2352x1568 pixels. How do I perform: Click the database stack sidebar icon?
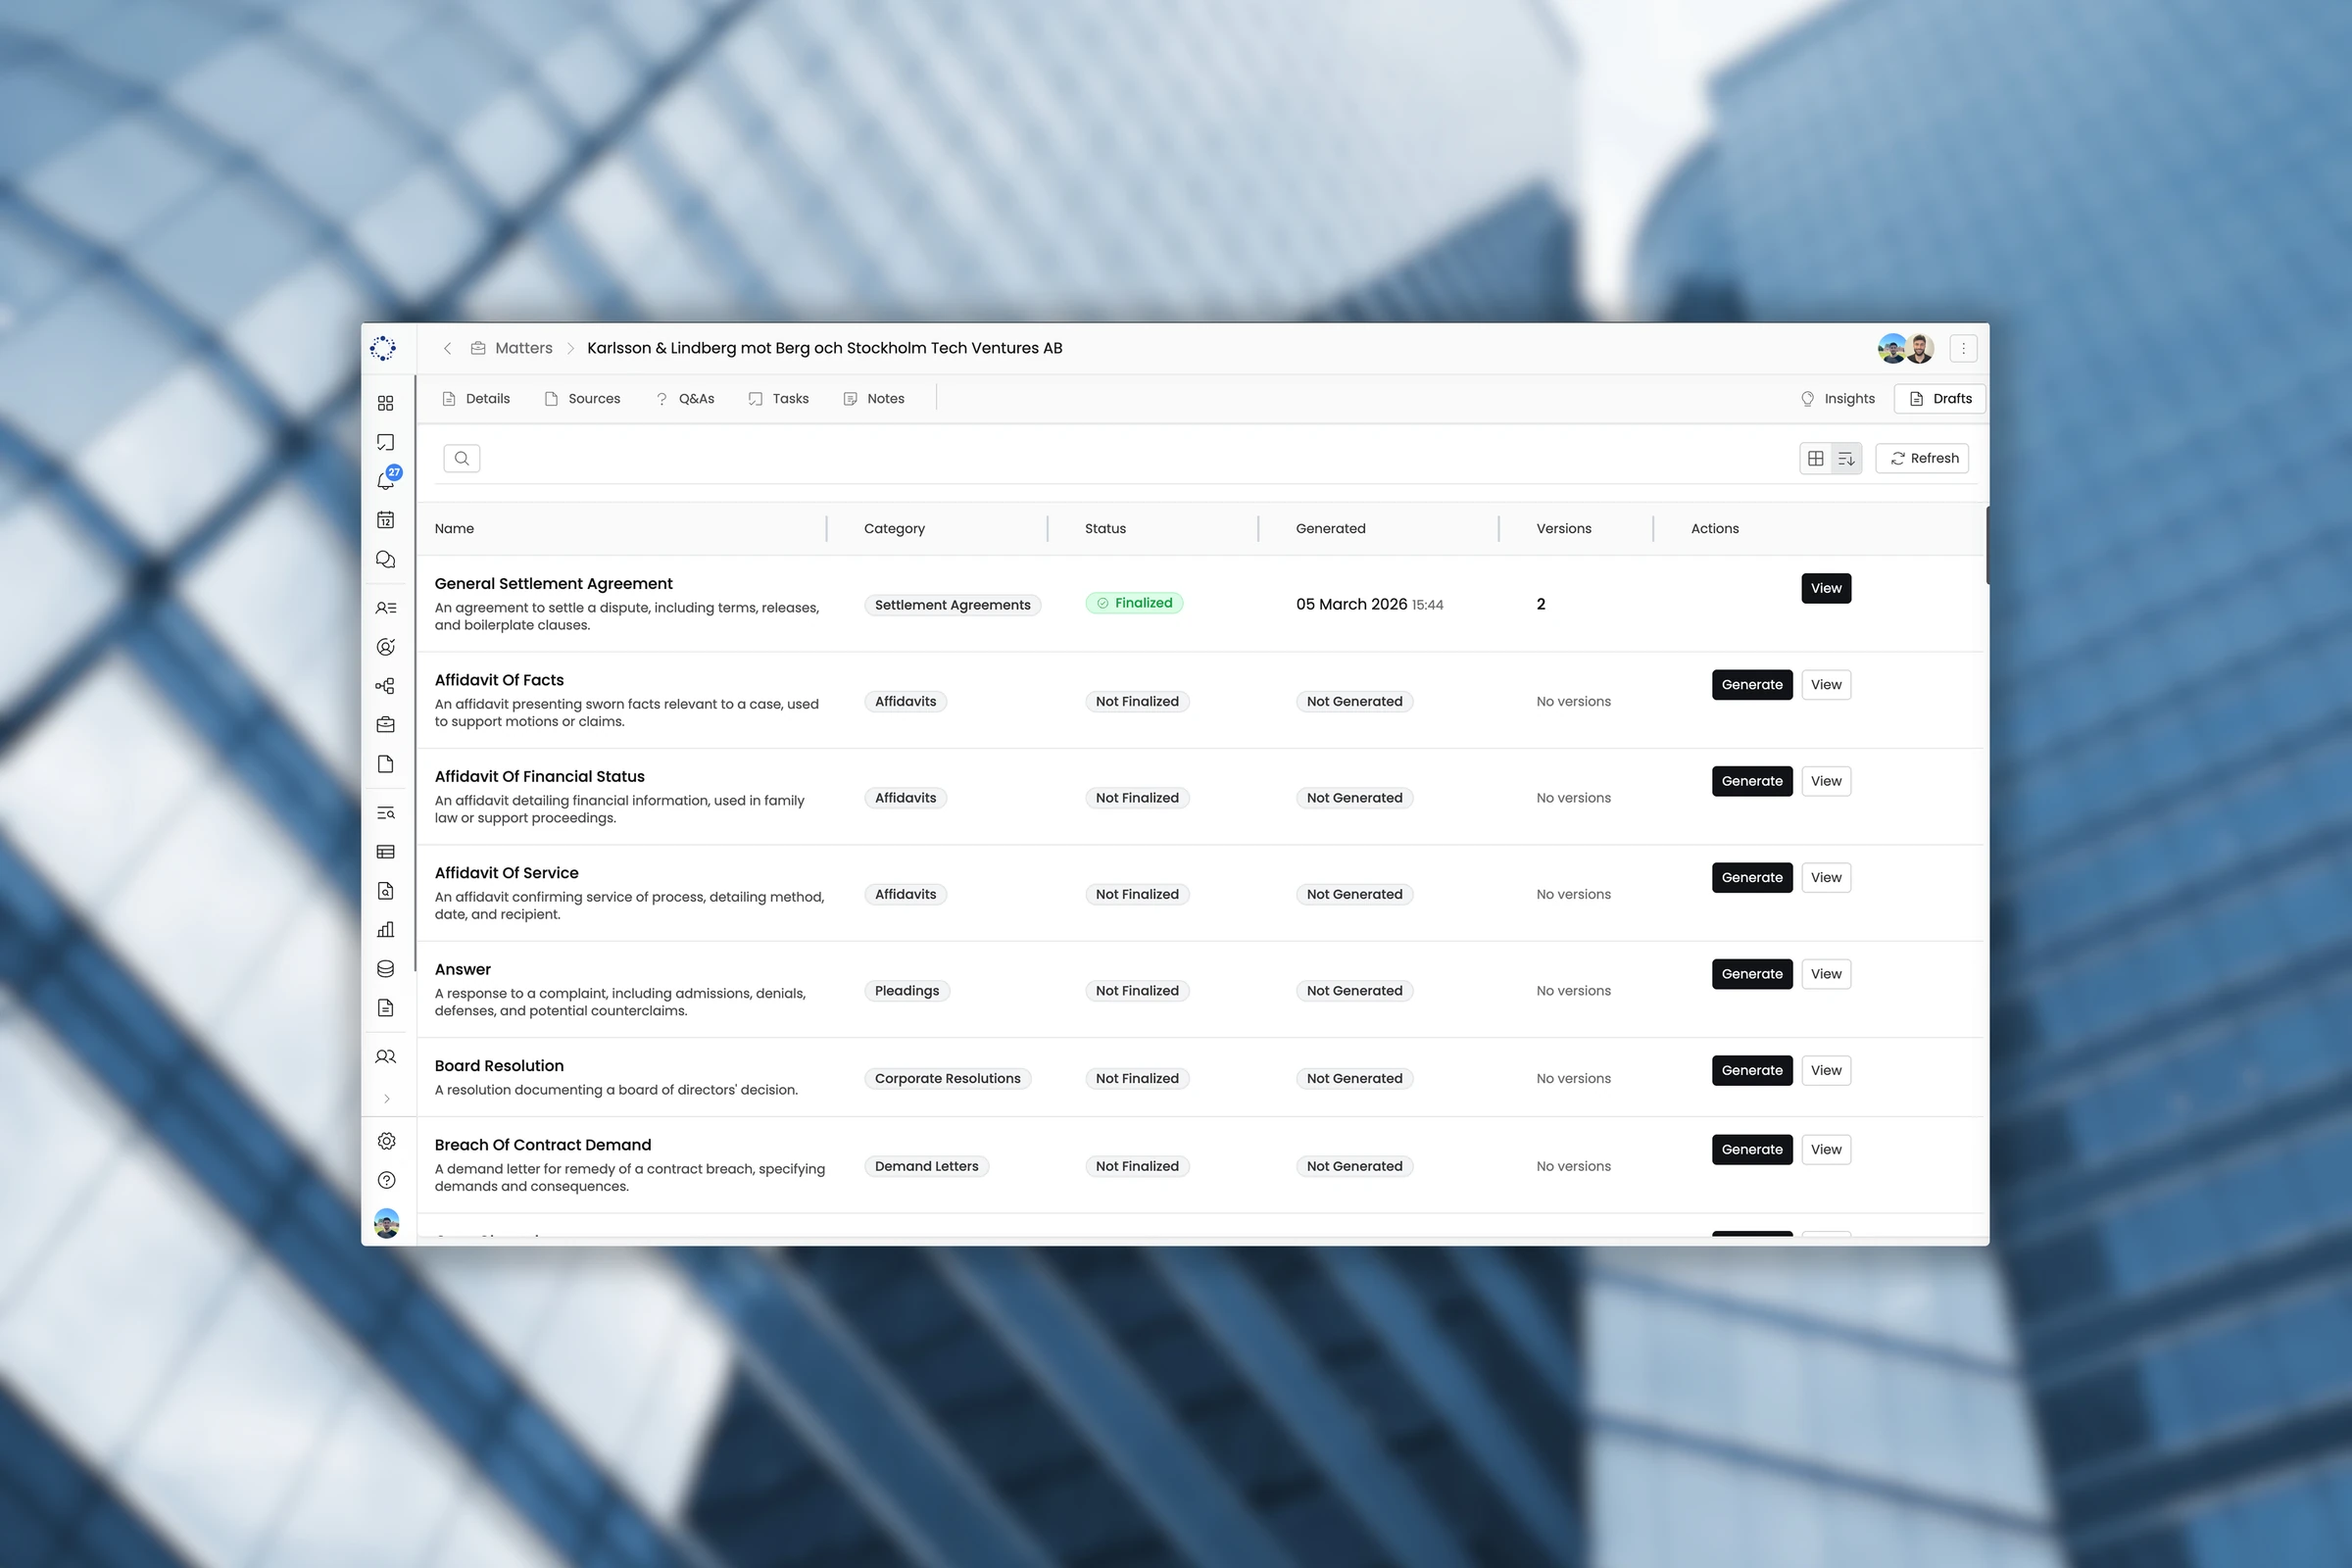(x=386, y=969)
